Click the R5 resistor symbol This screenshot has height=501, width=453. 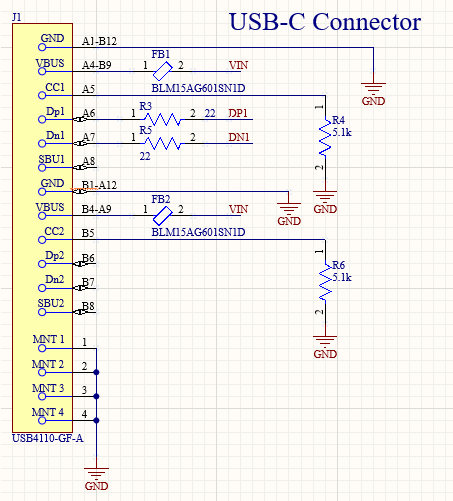(162, 143)
